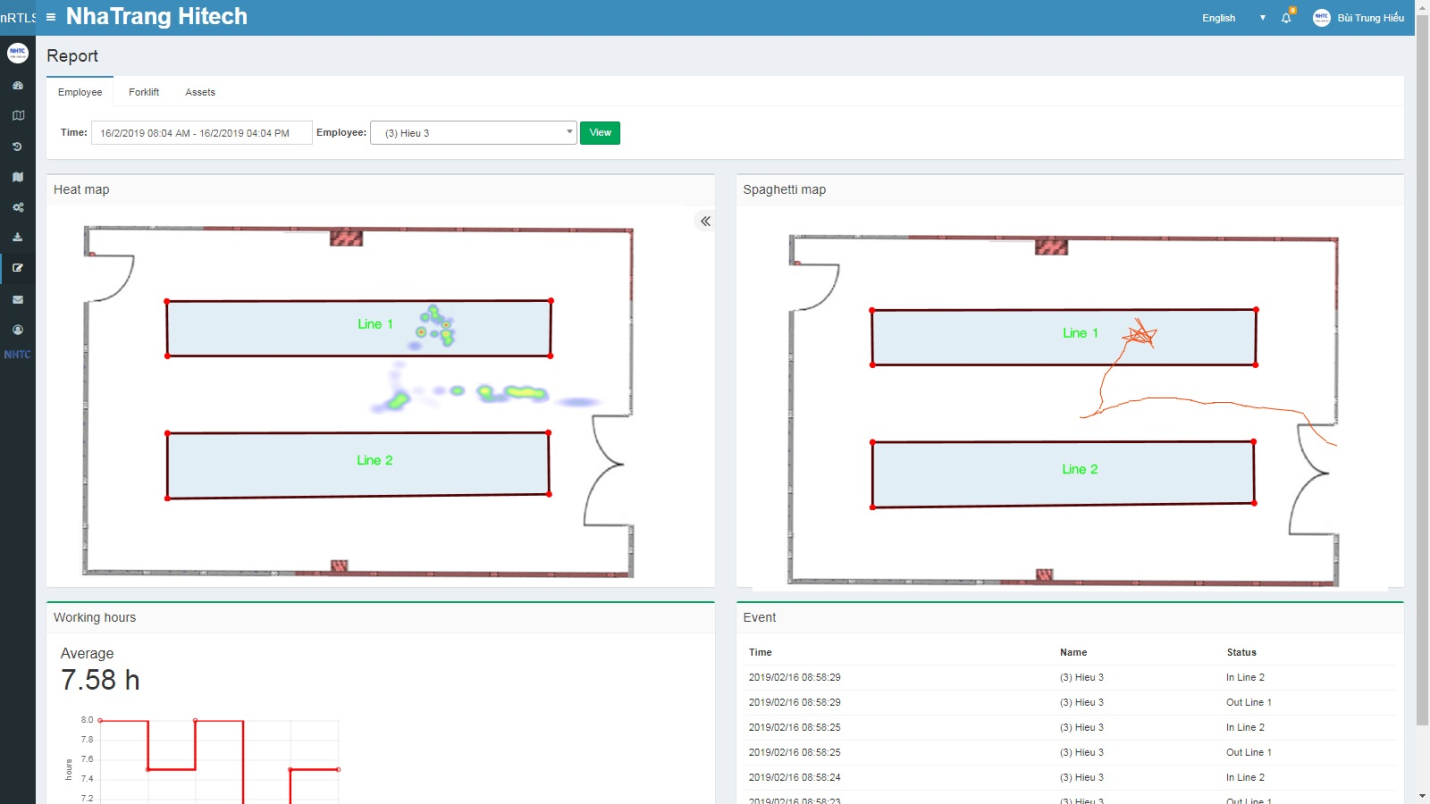Viewport: 1430px width, 804px height.
Task: Open the user account icon in sidebar
Action: [x=17, y=330]
